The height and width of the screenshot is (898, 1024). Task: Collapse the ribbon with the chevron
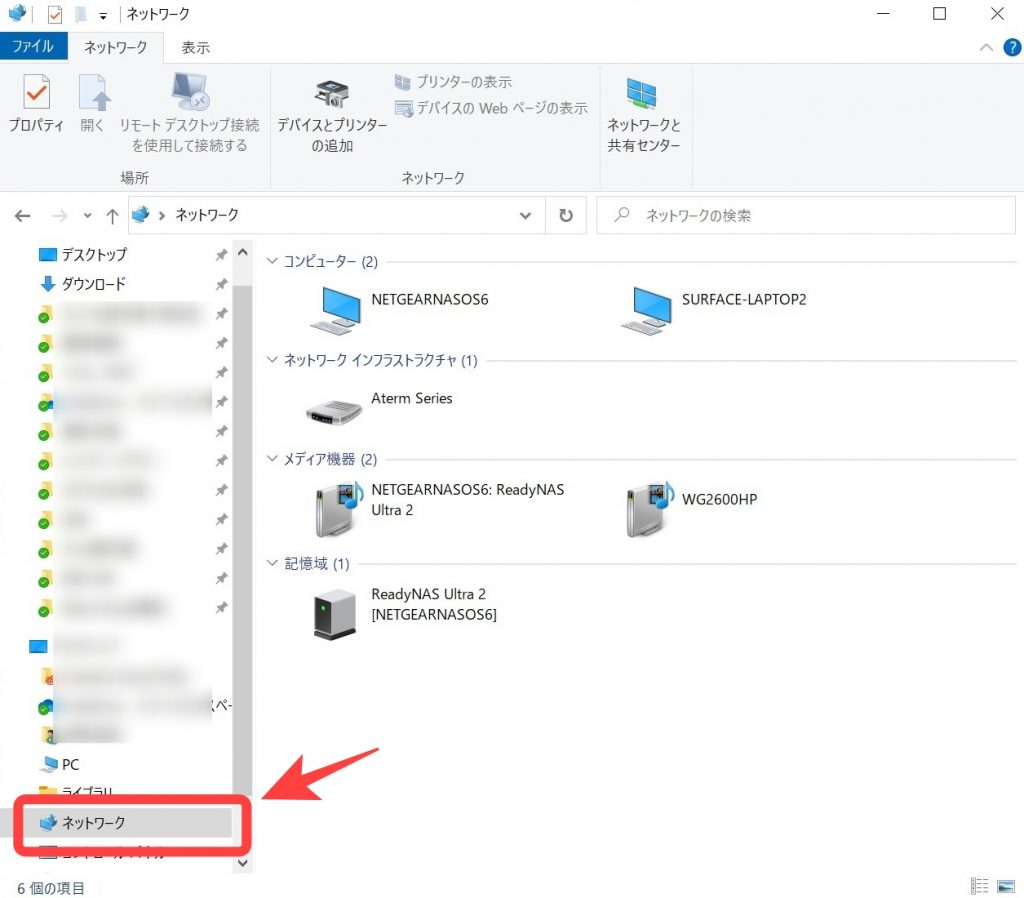click(x=985, y=47)
